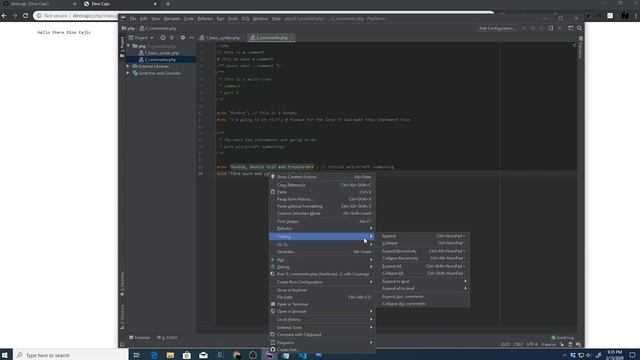Select Collapse doc comments option
This screenshot has height=360, width=640.
[423, 304]
